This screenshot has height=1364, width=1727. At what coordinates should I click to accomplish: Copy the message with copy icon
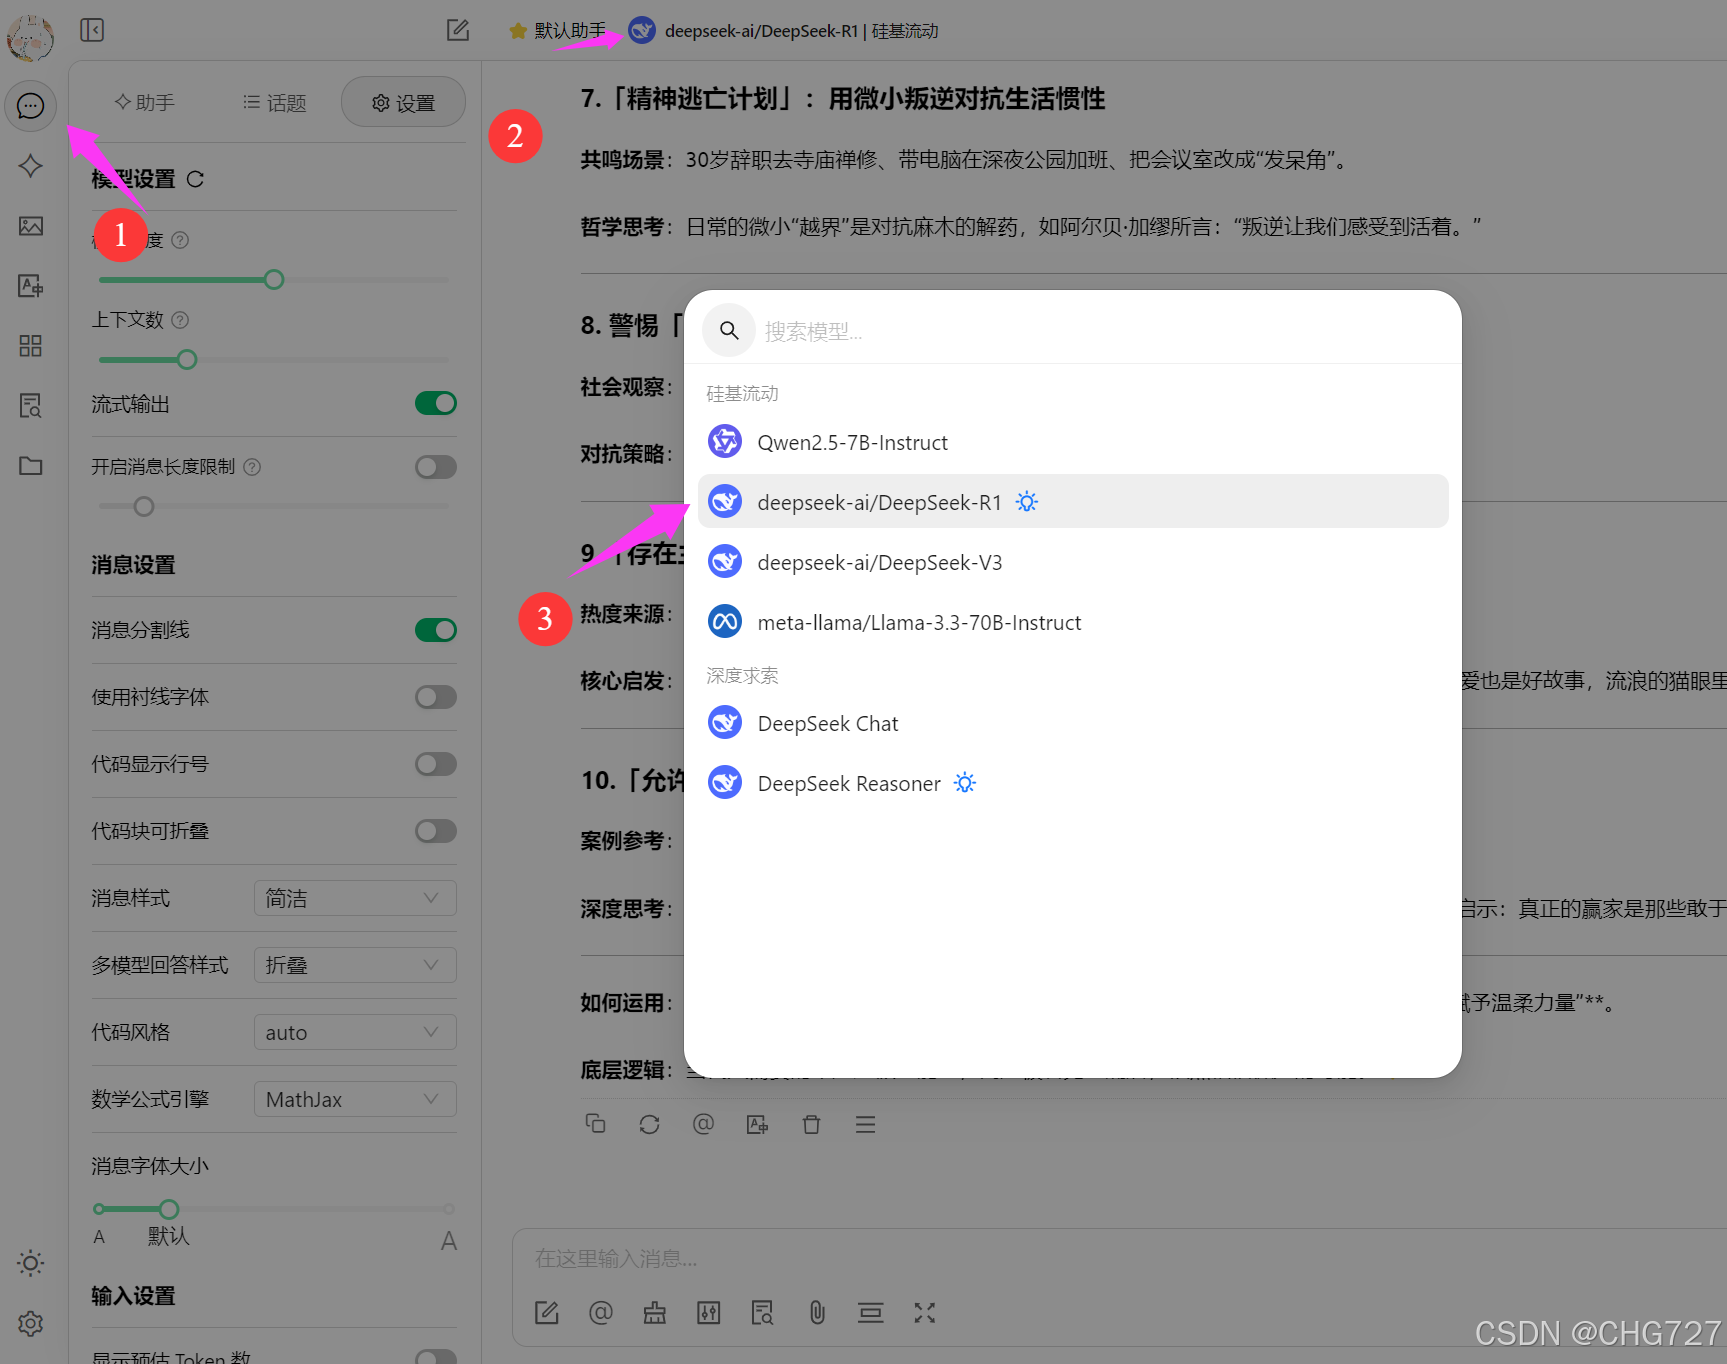pos(595,1124)
